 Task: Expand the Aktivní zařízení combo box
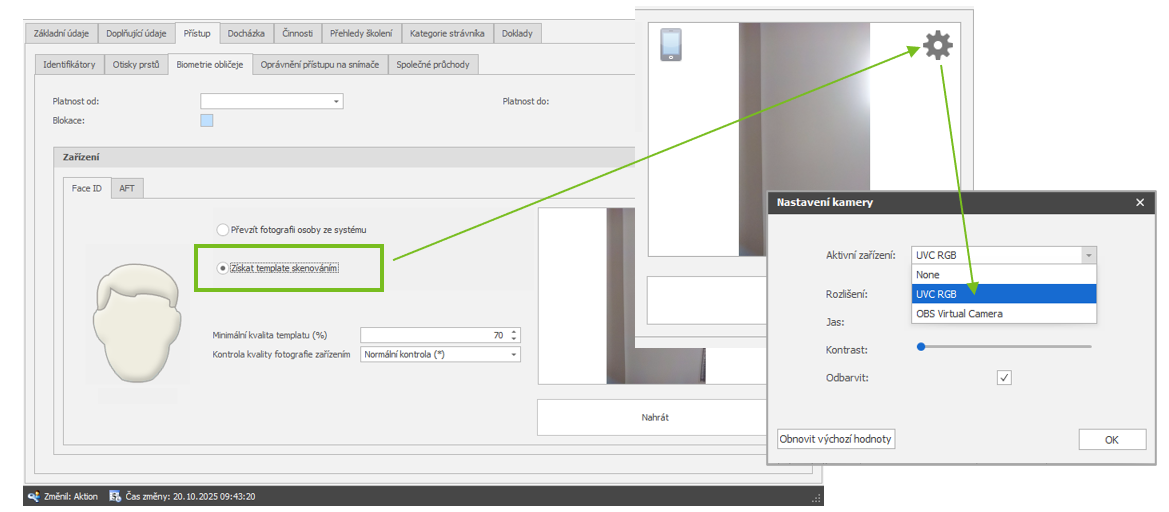click(1089, 255)
